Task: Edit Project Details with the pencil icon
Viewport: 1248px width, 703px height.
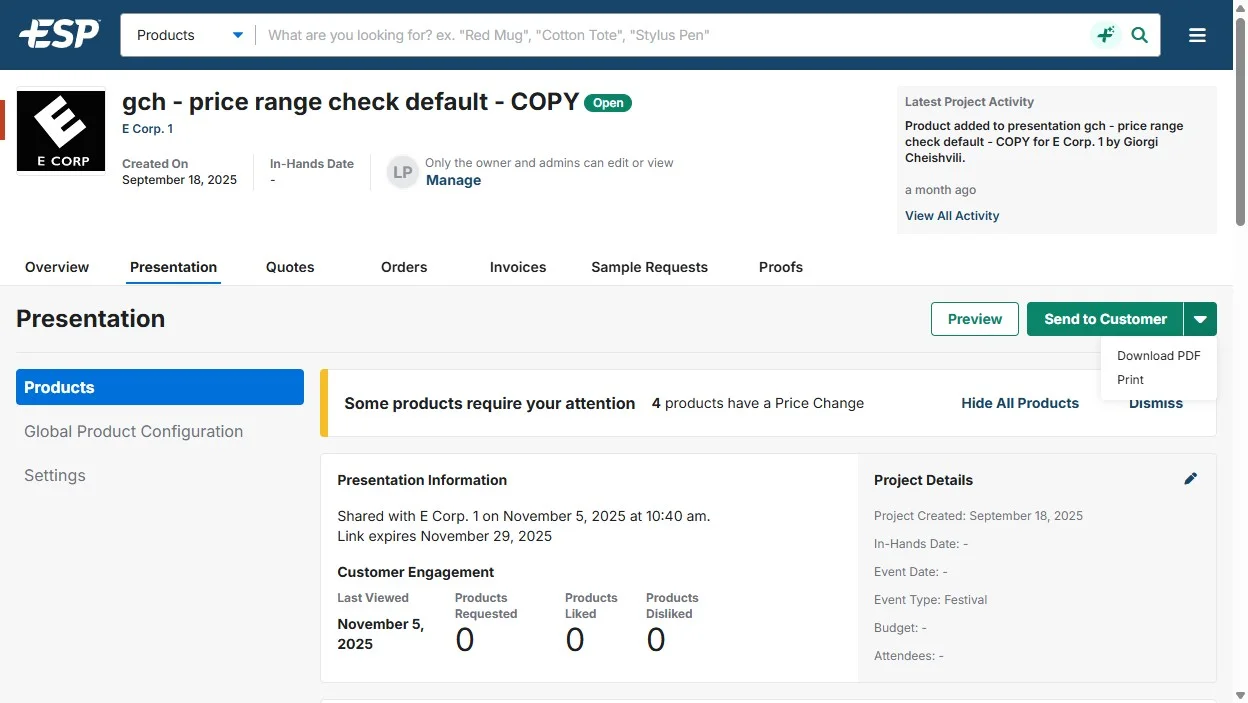Action: 1190,479
